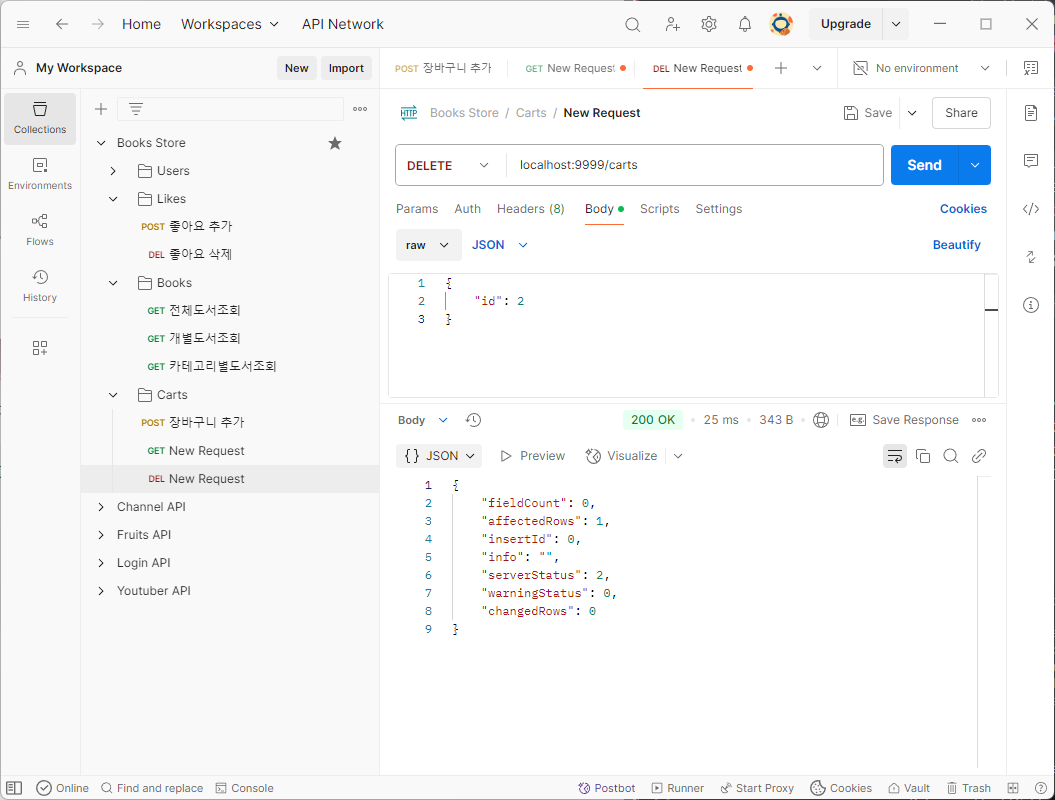The image size is (1055, 800).
Task: Switch to the Scripts tab
Action: (659, 209)
